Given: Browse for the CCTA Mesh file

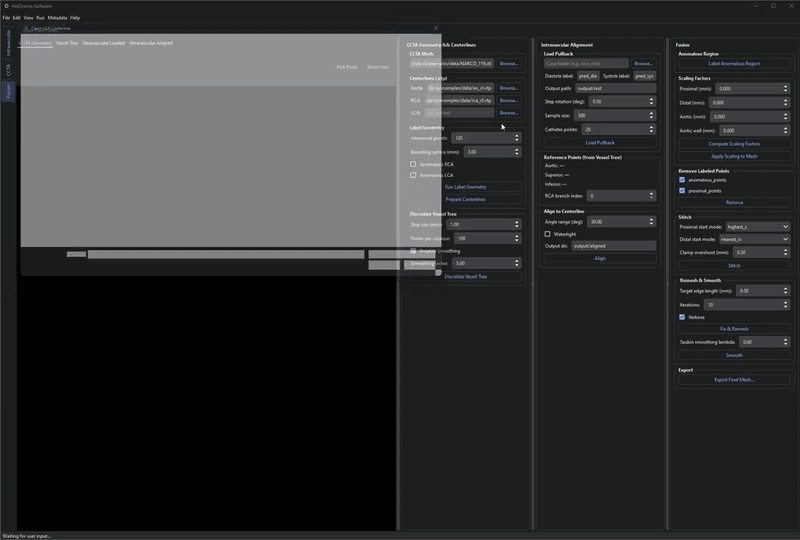Looking at the screenshot, I should coord(509,63).
